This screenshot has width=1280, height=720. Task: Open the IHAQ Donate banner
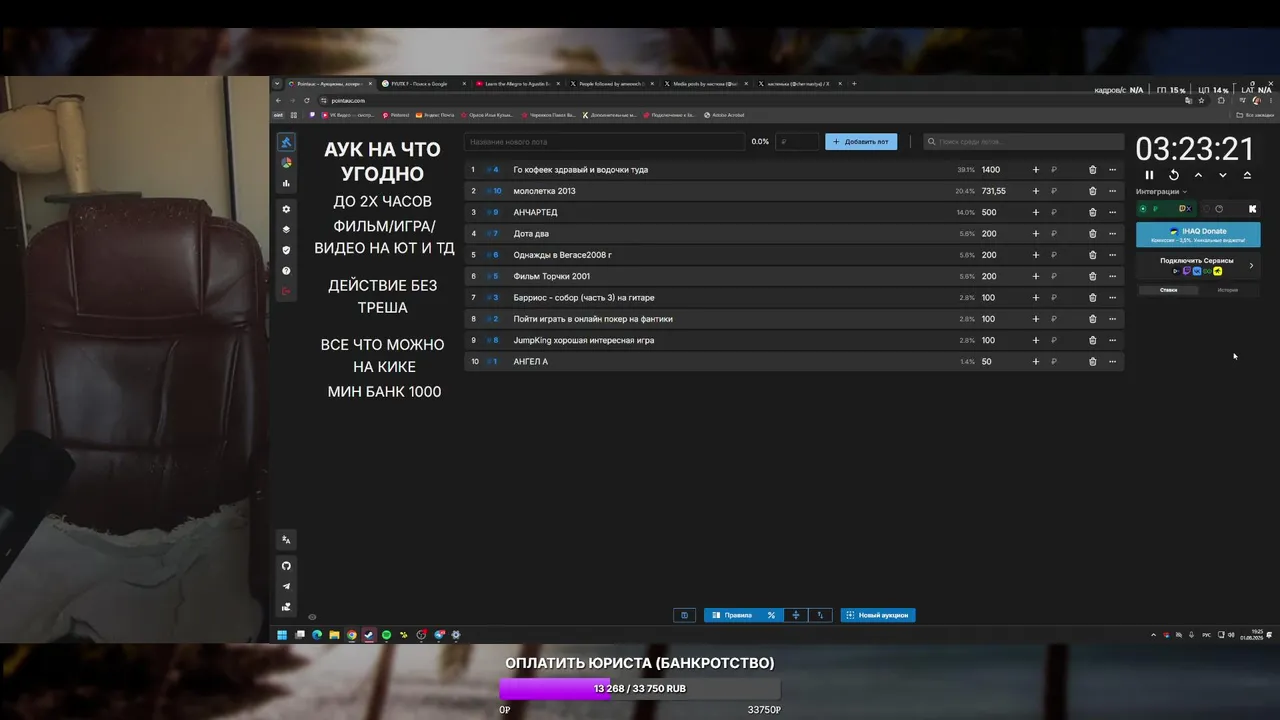[1198, 235]
